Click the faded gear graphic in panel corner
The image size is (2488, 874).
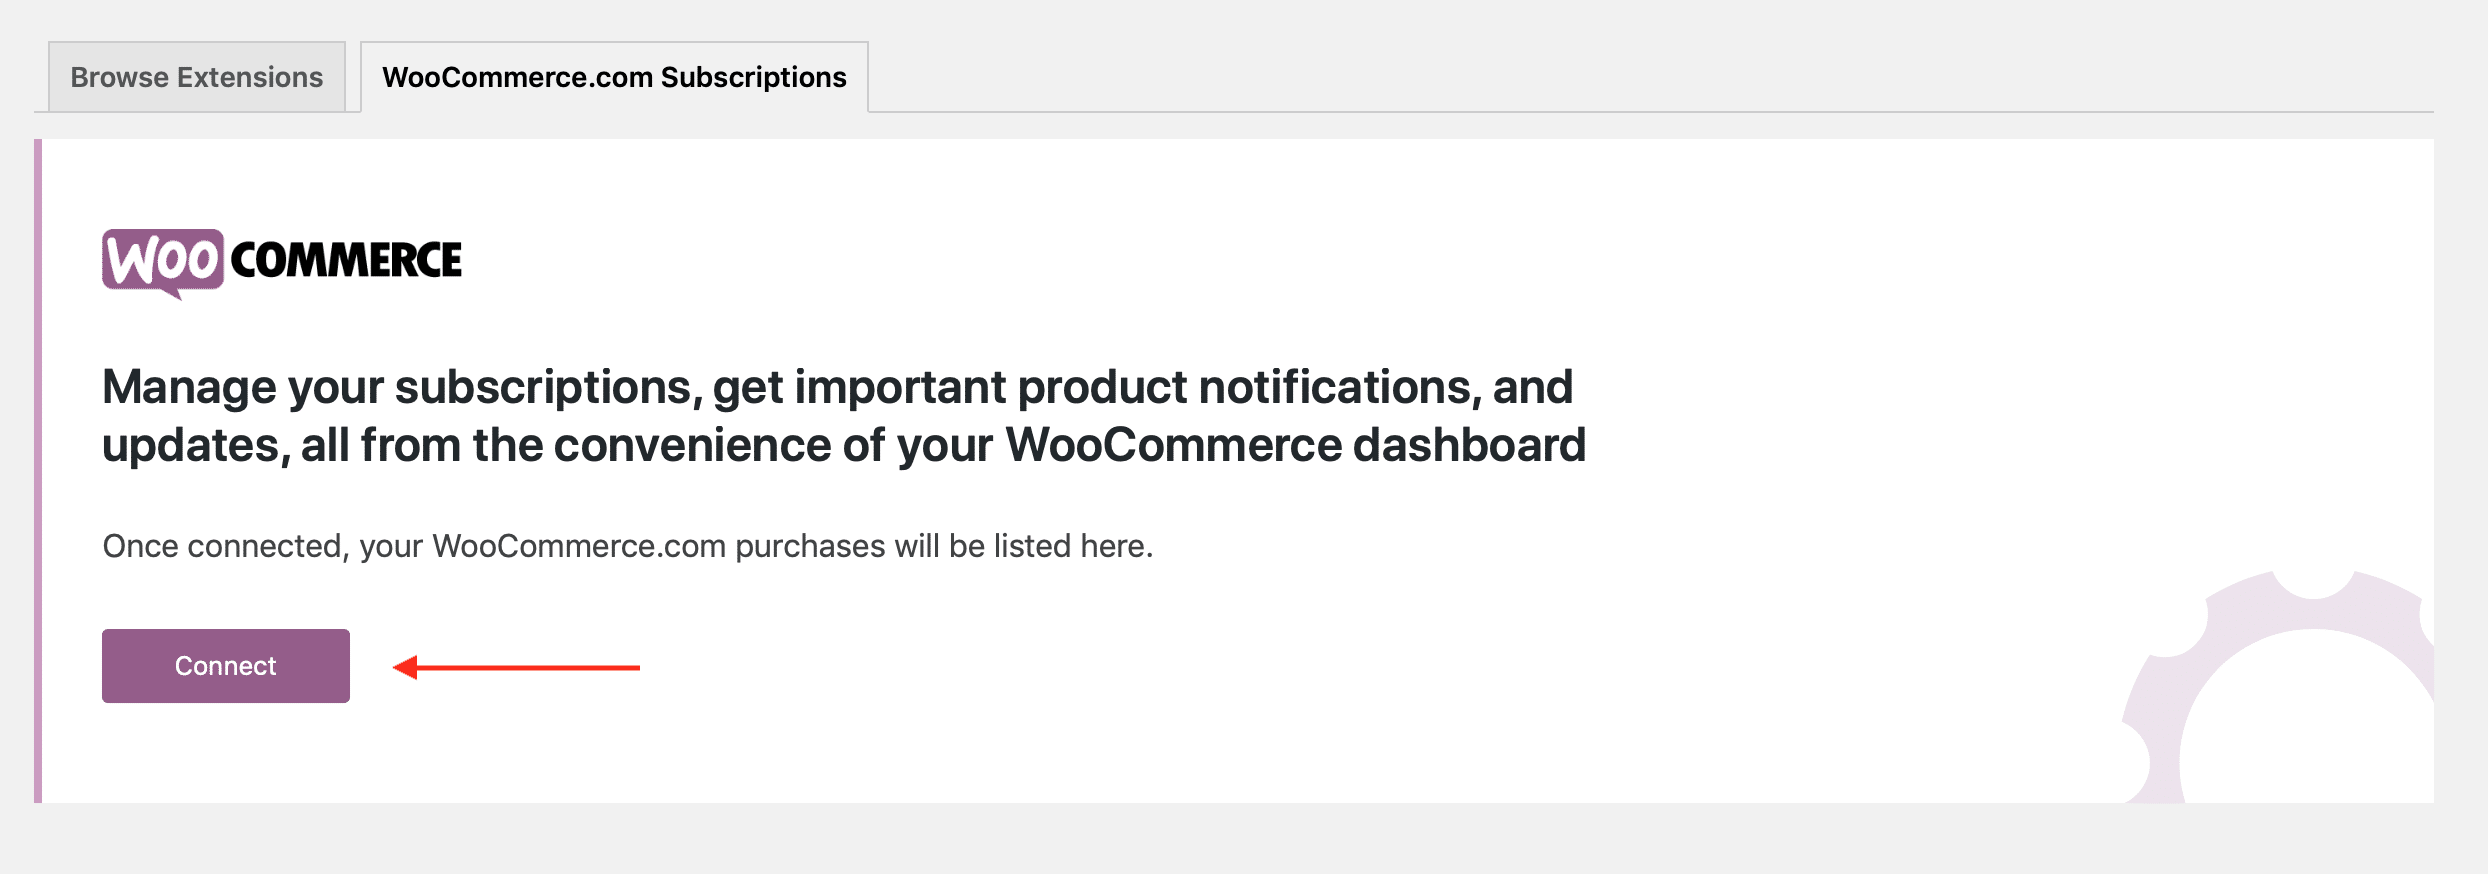click(2290, 690)
